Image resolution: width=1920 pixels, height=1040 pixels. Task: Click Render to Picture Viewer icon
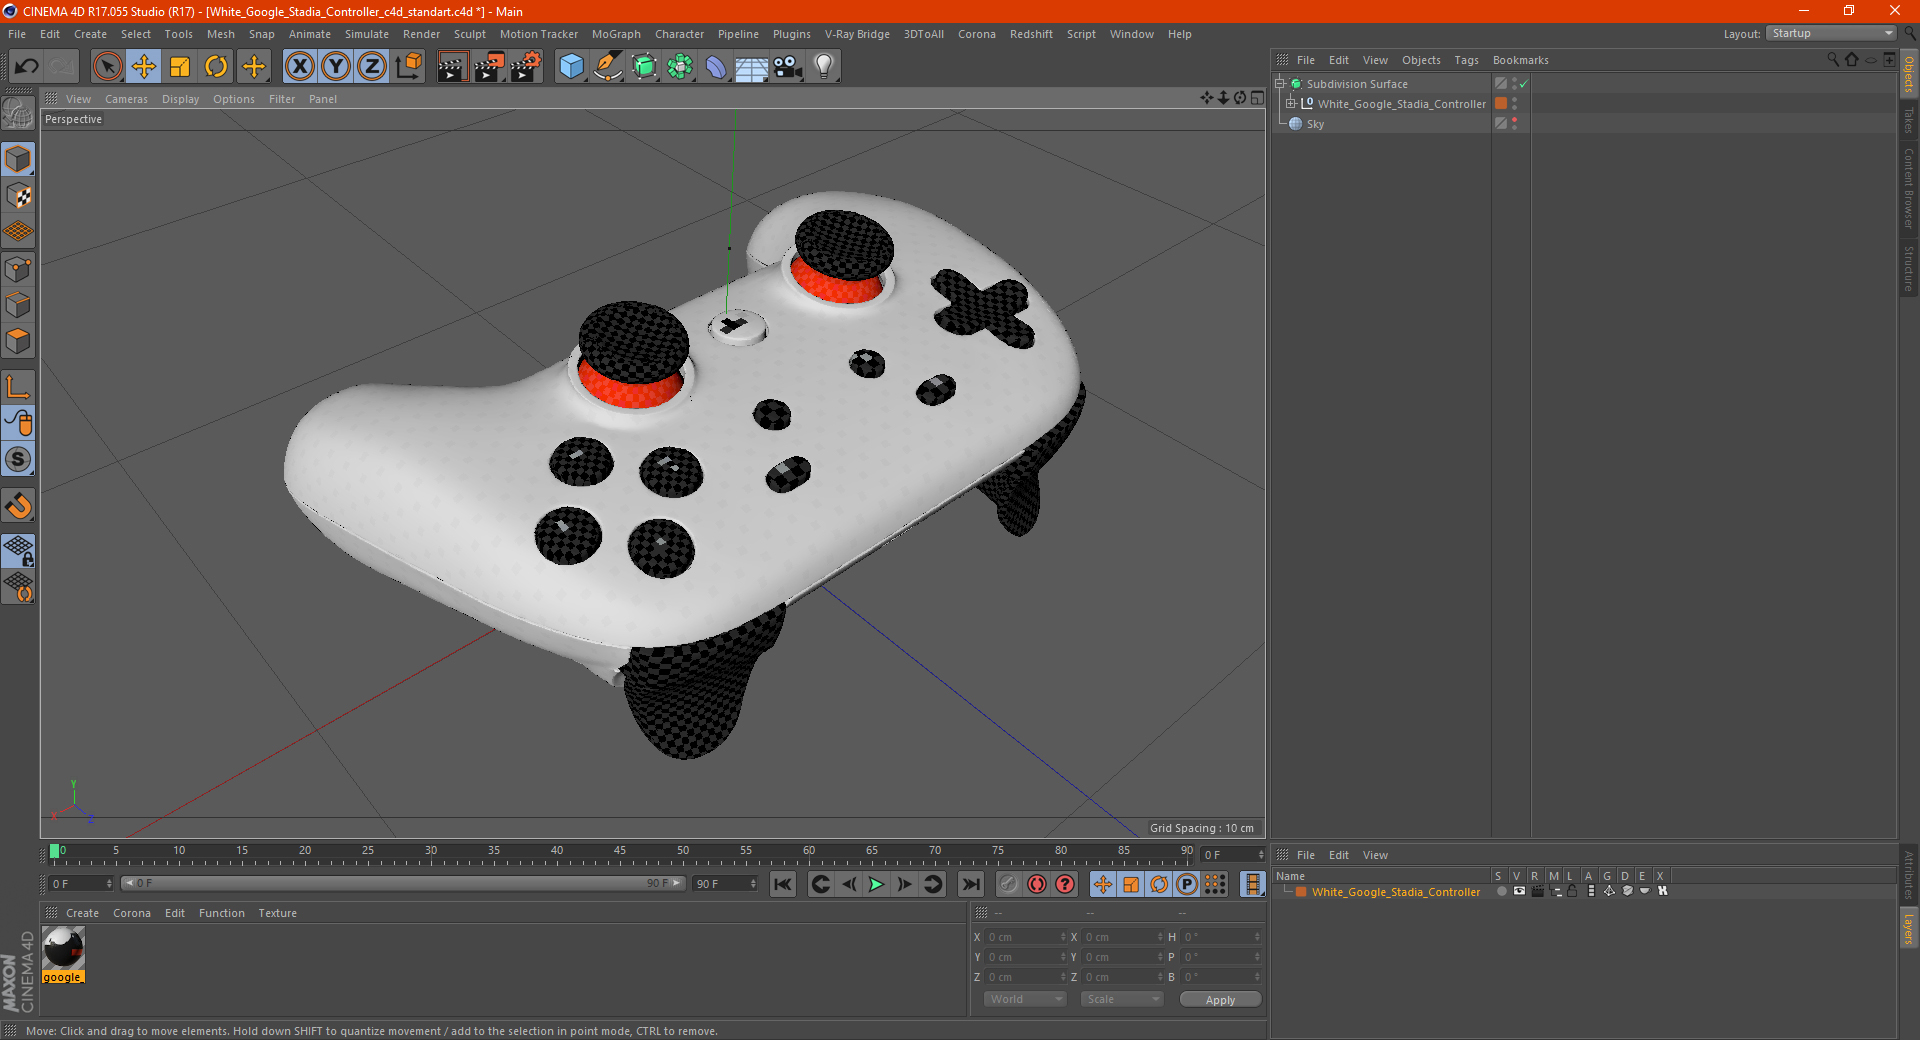click(x=489, y=67)
